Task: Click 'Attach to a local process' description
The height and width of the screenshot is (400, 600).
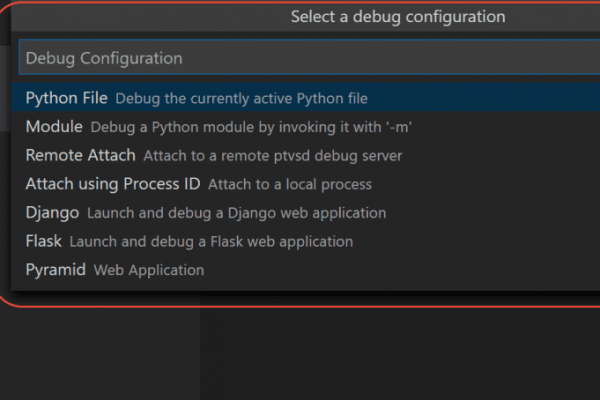Action: click(290, 184)
